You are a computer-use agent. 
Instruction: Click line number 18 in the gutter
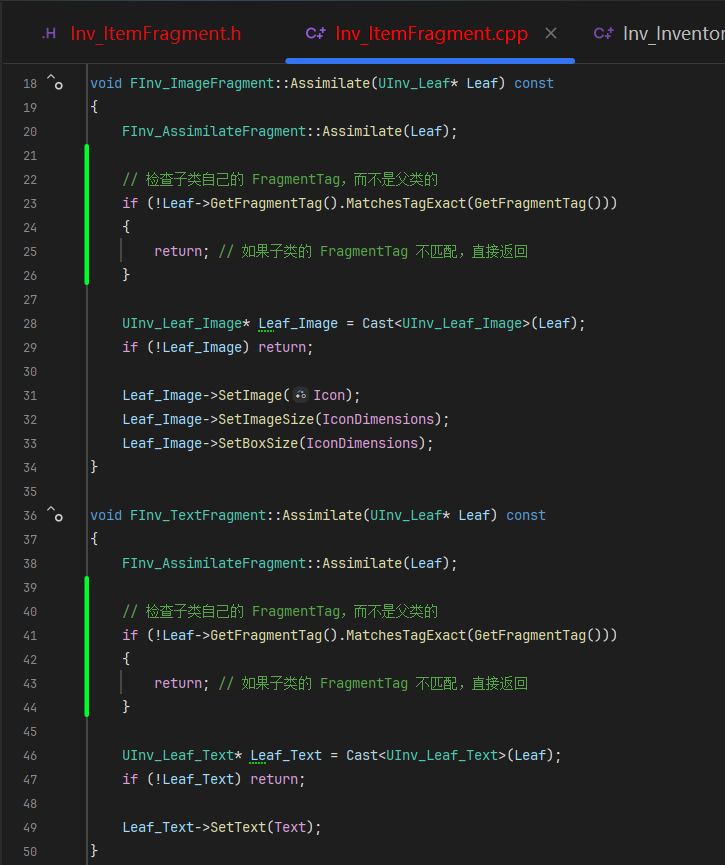(30, 84)
